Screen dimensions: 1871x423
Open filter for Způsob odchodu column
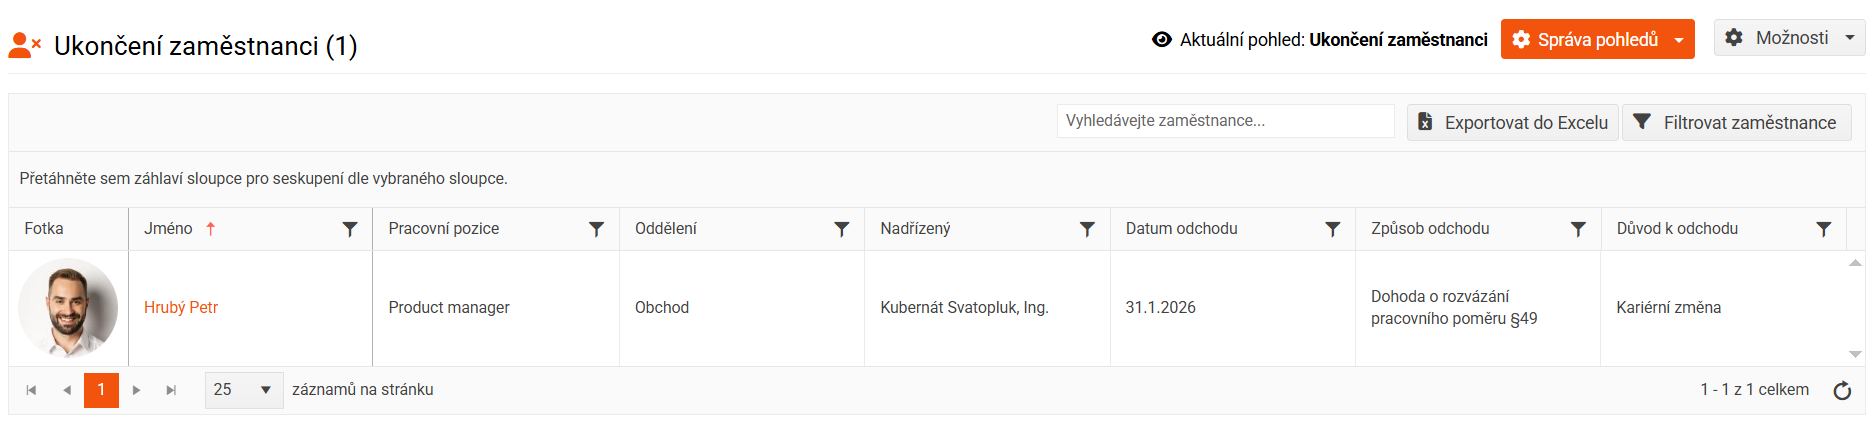pos(1578,229)
